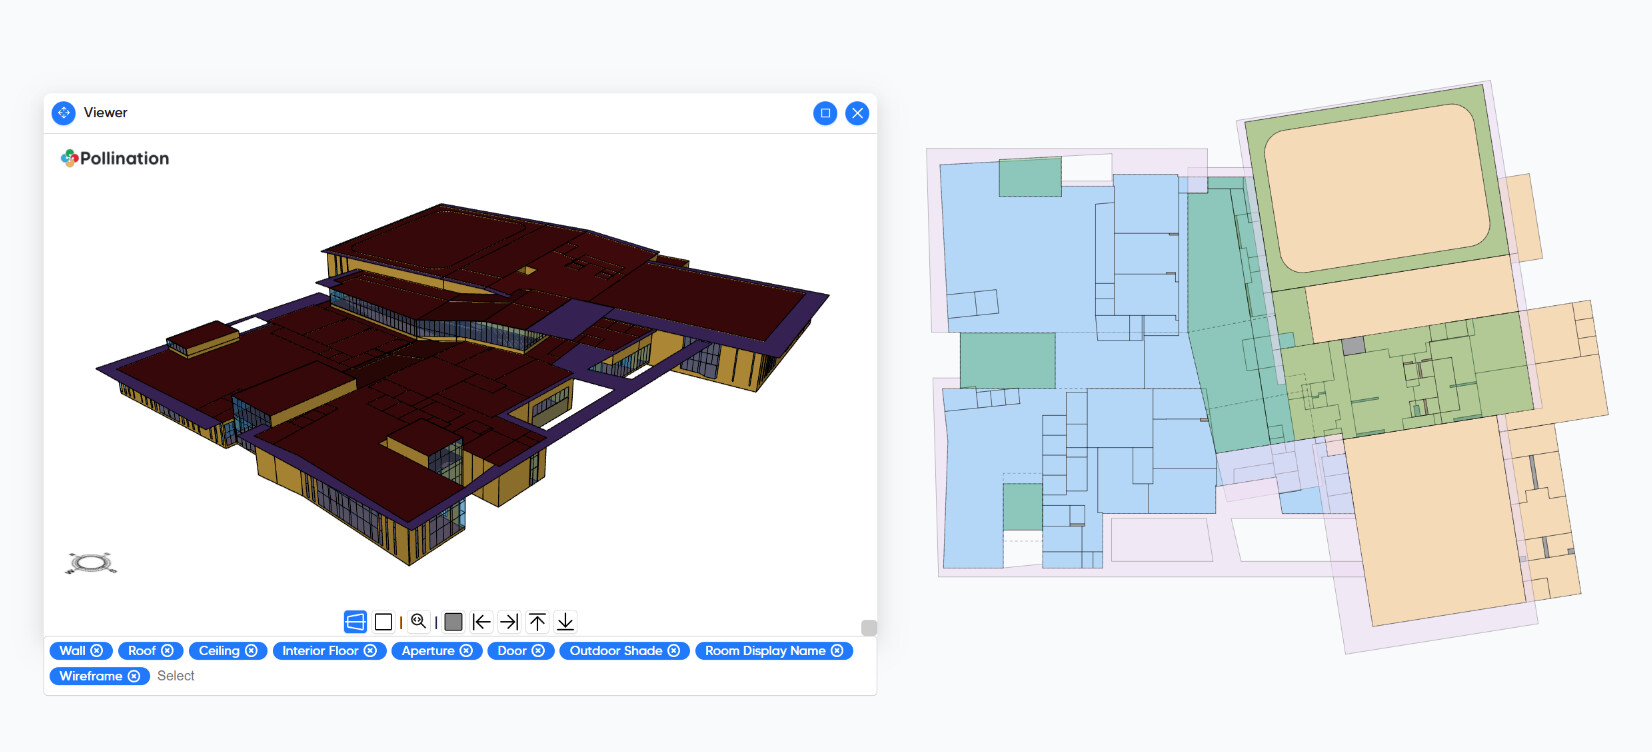Click the down-arrow-to-bar bottom view icon
The width and height of the screenshot is (1652, 752).
coord(565,622)
